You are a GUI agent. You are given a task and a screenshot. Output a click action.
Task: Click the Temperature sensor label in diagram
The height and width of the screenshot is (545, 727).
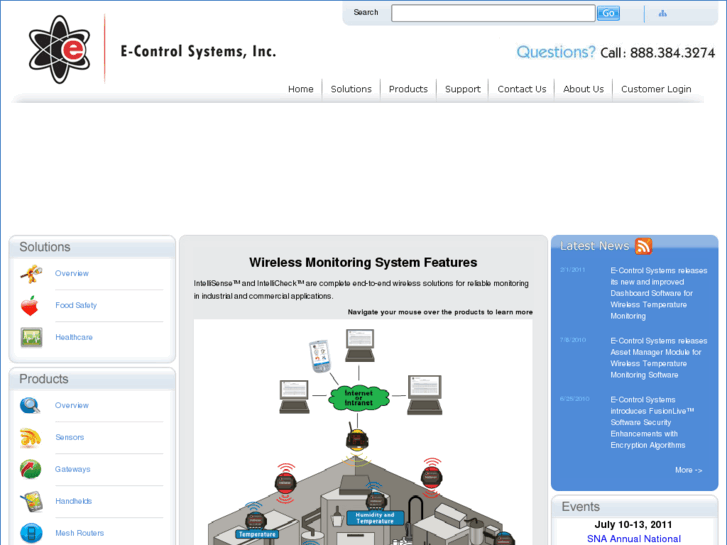(257, 534)
